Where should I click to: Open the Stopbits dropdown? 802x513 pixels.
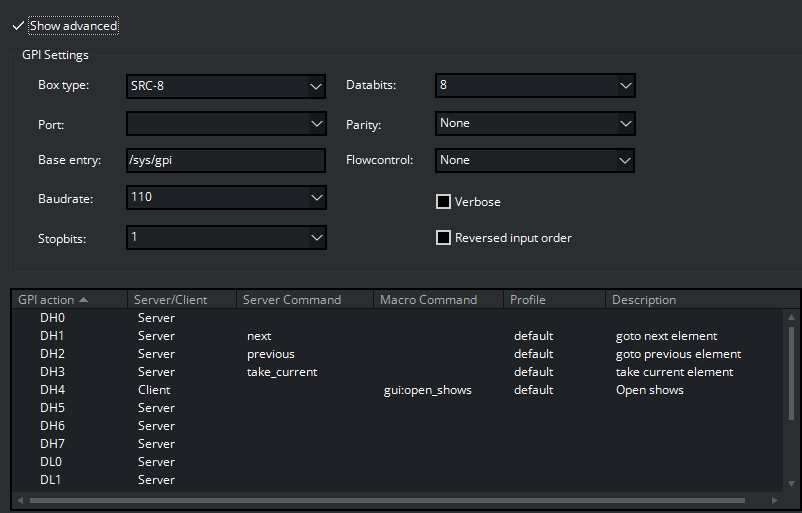click(226, 237)
